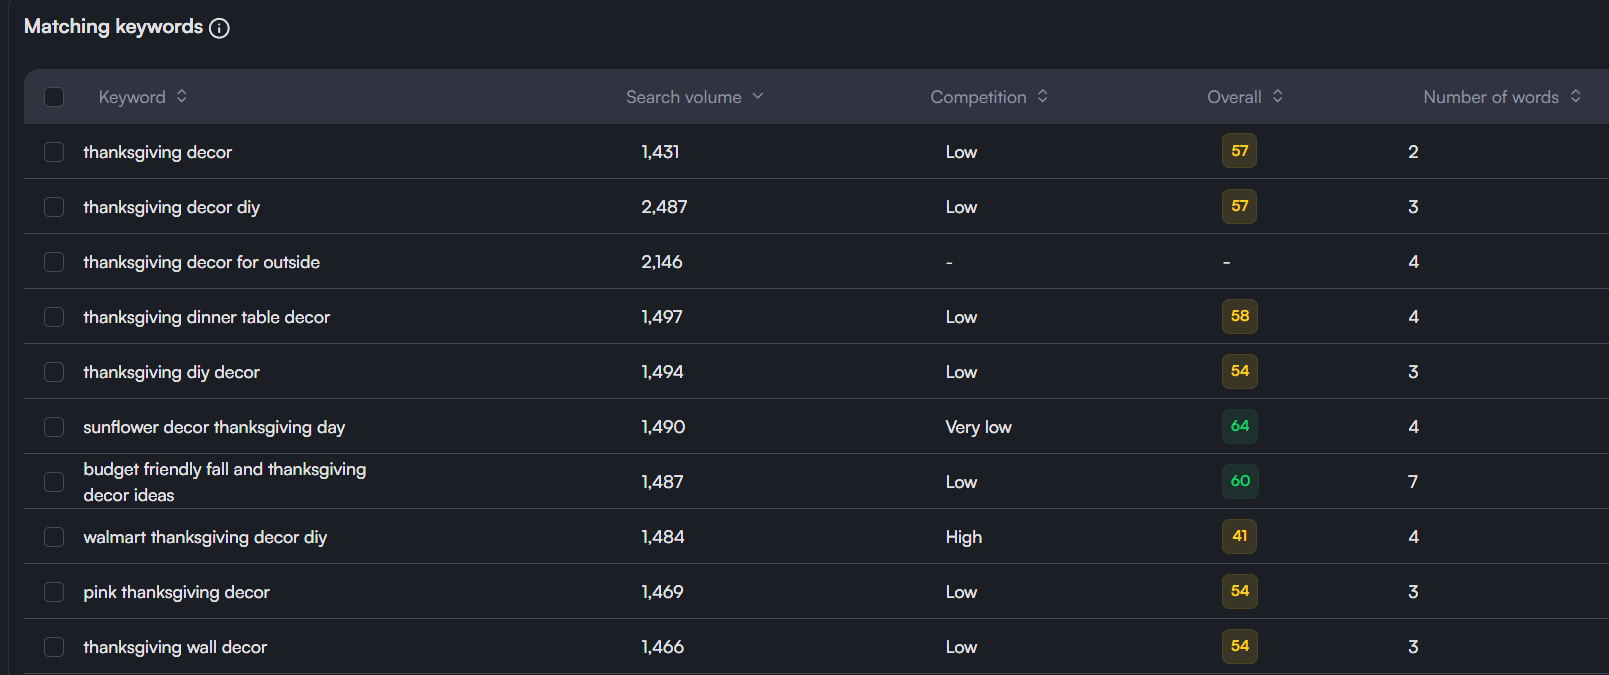The height and width of the screenshot is (675, 1609).
Task: Click word count 2 in first row
Action: click(1413, 152)
